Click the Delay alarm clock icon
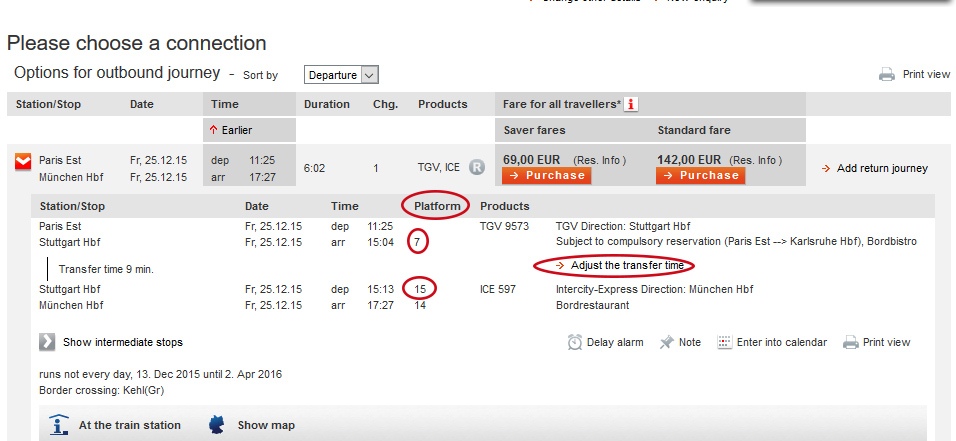 [574, 342]
